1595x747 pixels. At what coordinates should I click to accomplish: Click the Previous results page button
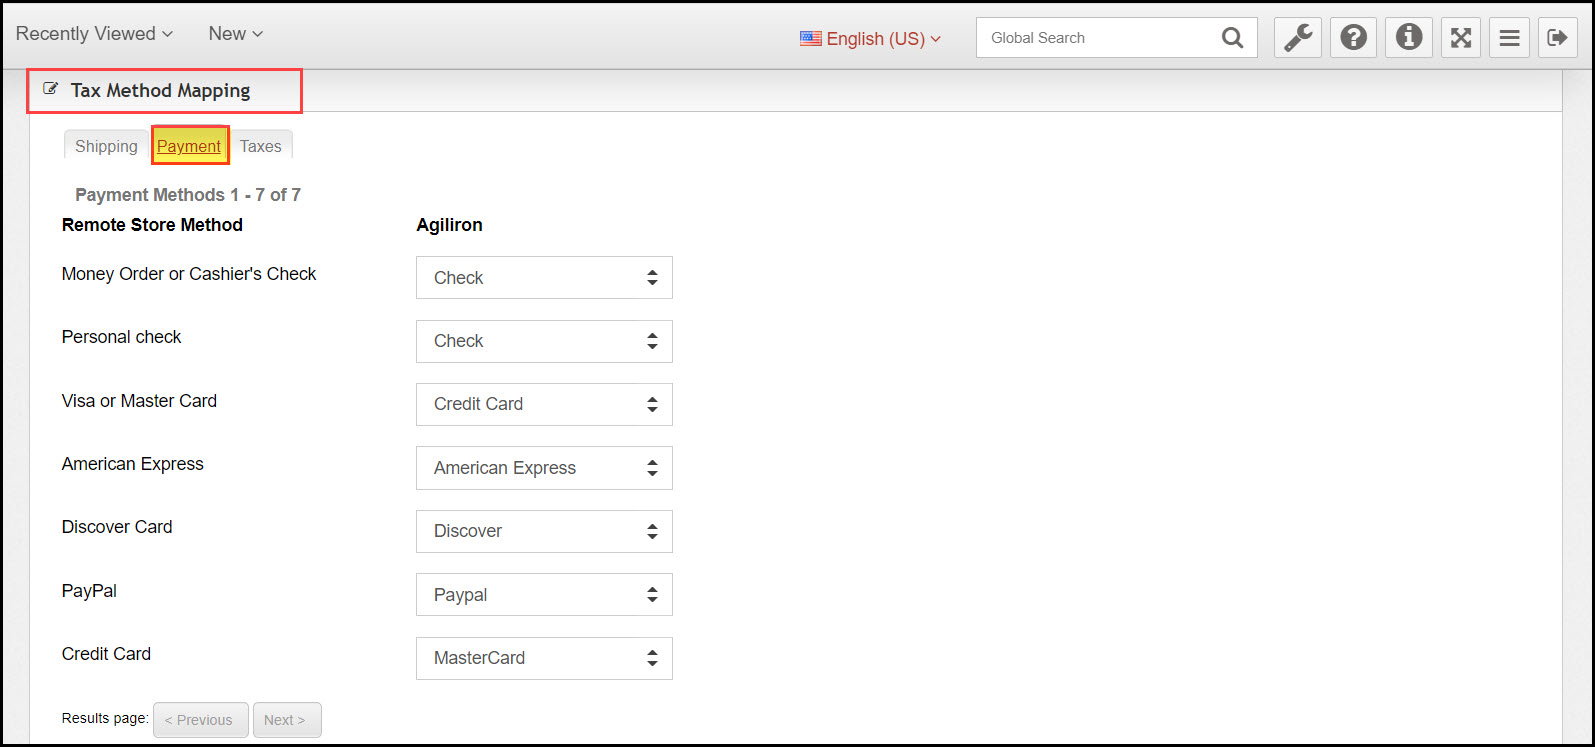[x=200, y=719]
